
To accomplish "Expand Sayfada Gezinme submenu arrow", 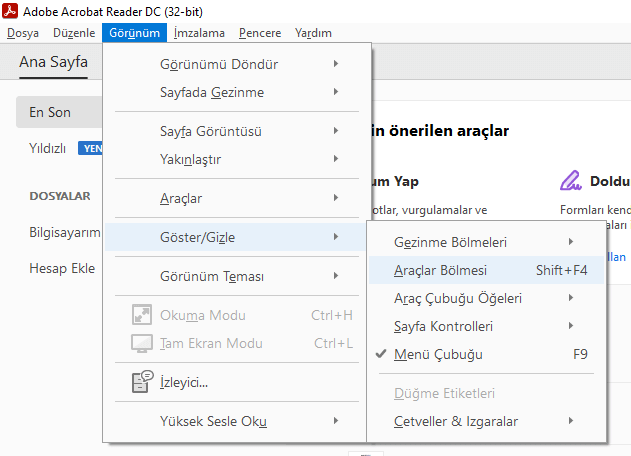I will coord(336,92).
